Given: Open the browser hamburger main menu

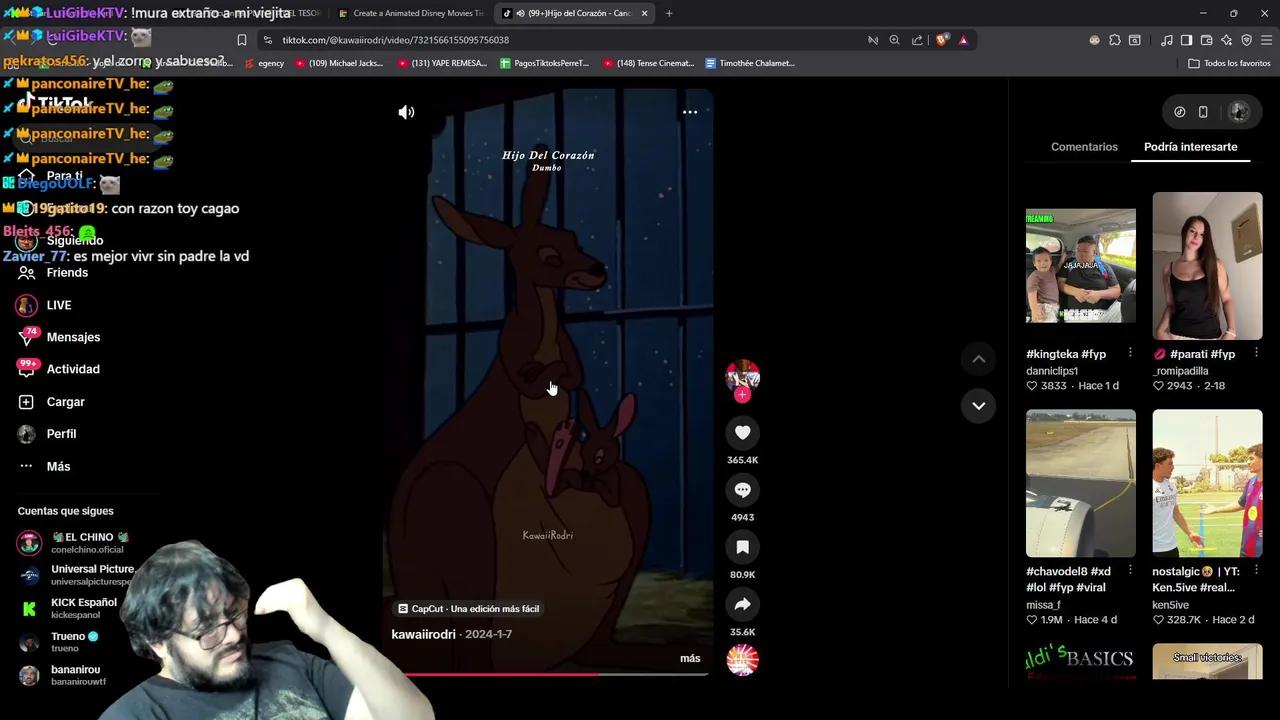Looking at the screenshot, I should coord(1266,40).
